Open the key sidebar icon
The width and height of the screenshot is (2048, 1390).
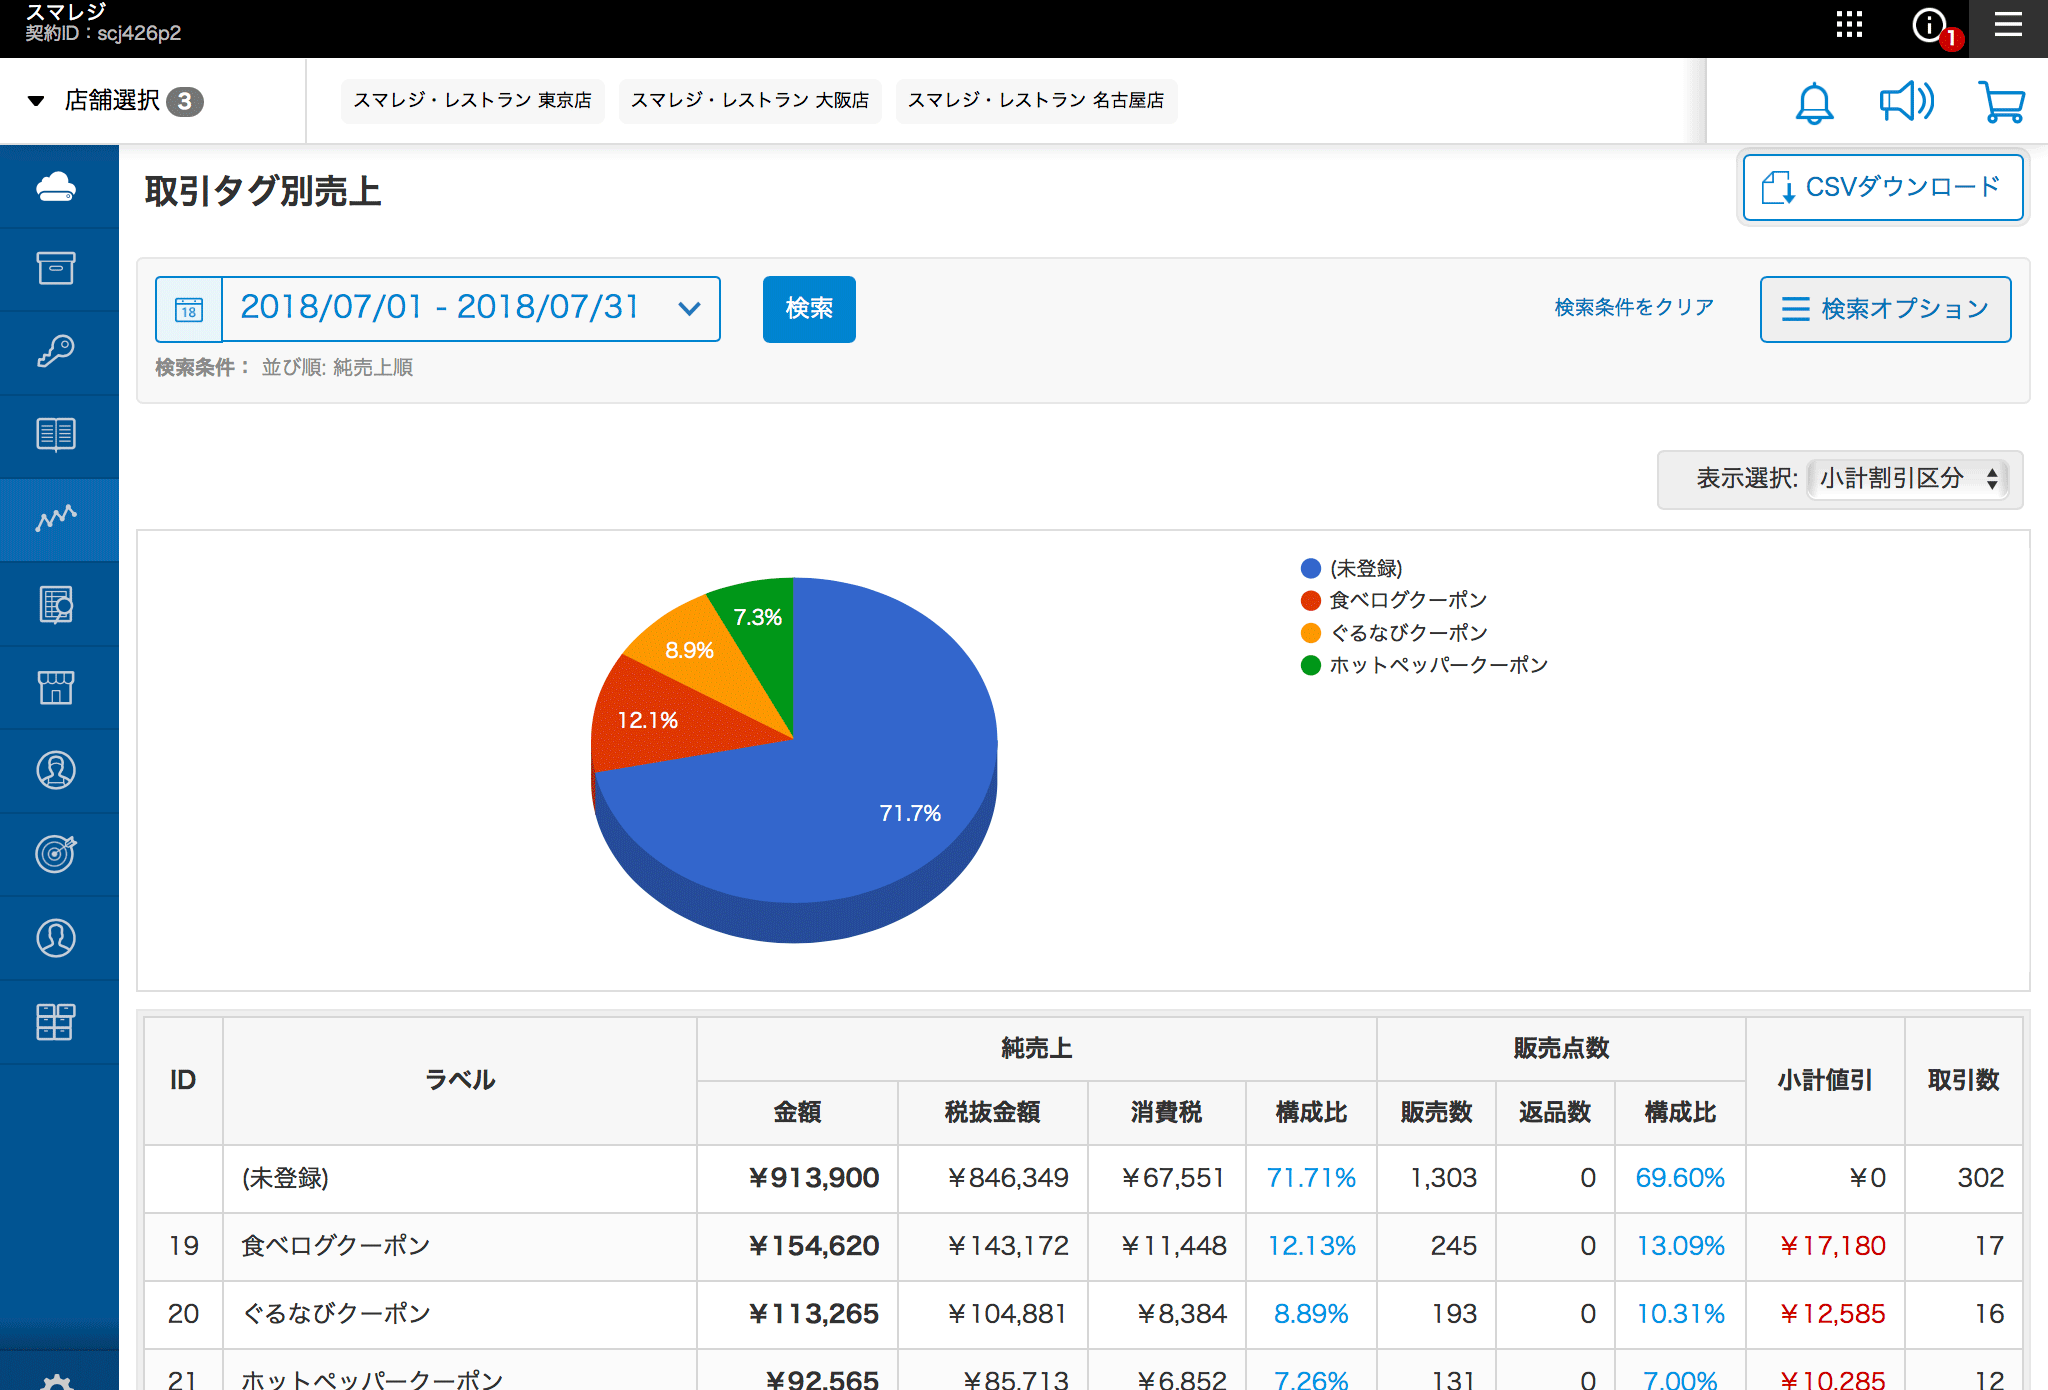point(56,351)
